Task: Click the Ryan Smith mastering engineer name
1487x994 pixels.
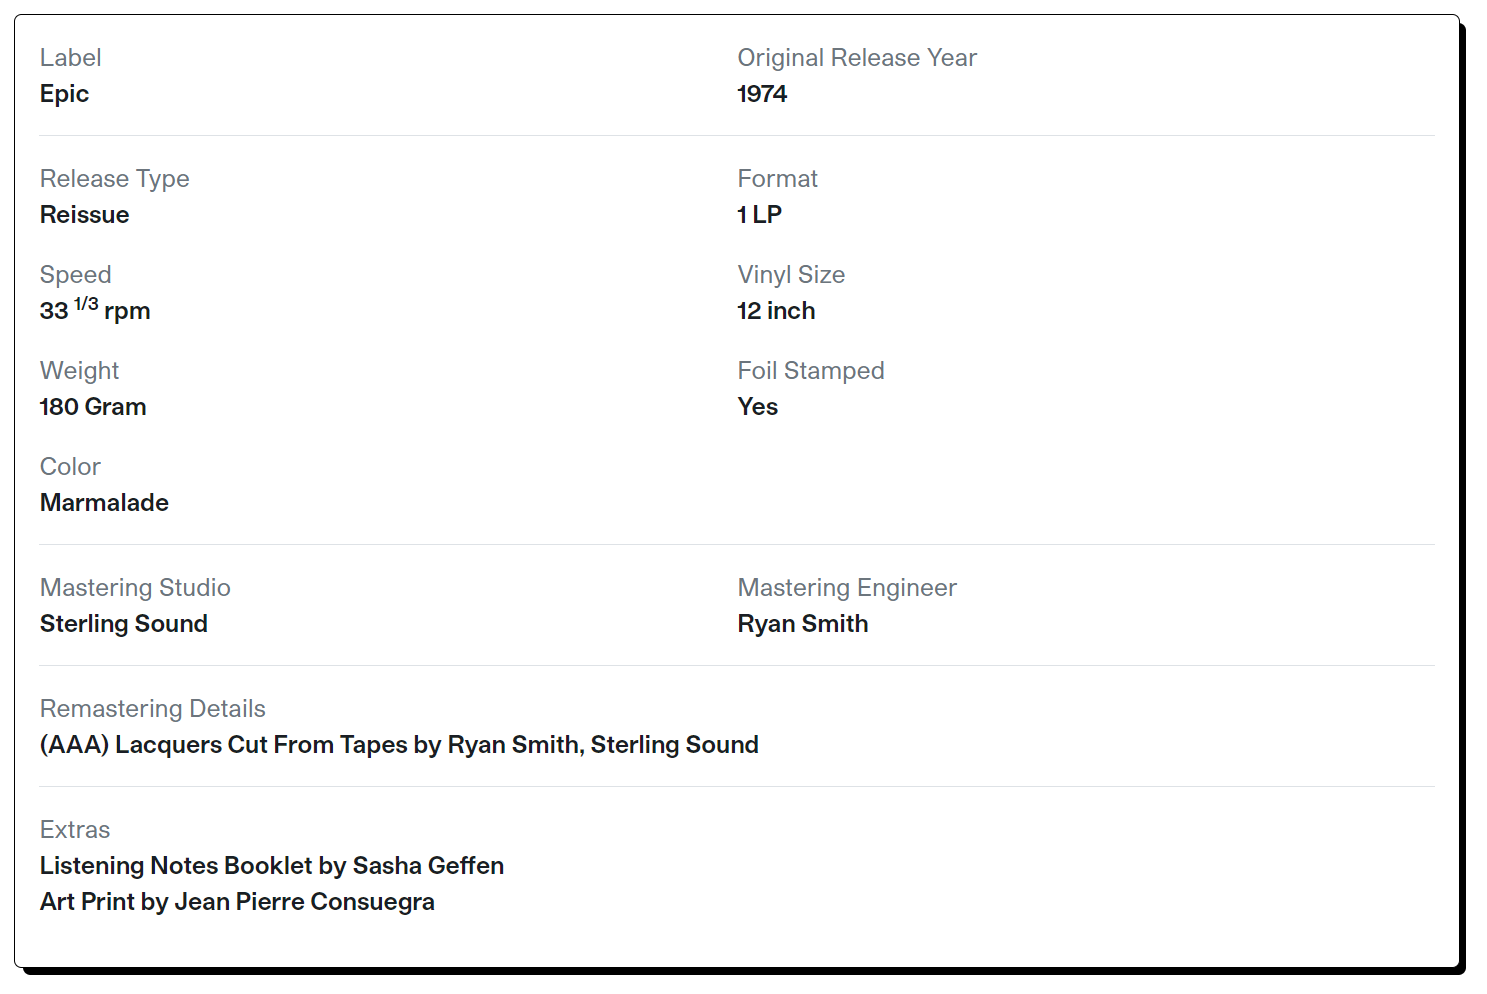Action: point(803,624)
